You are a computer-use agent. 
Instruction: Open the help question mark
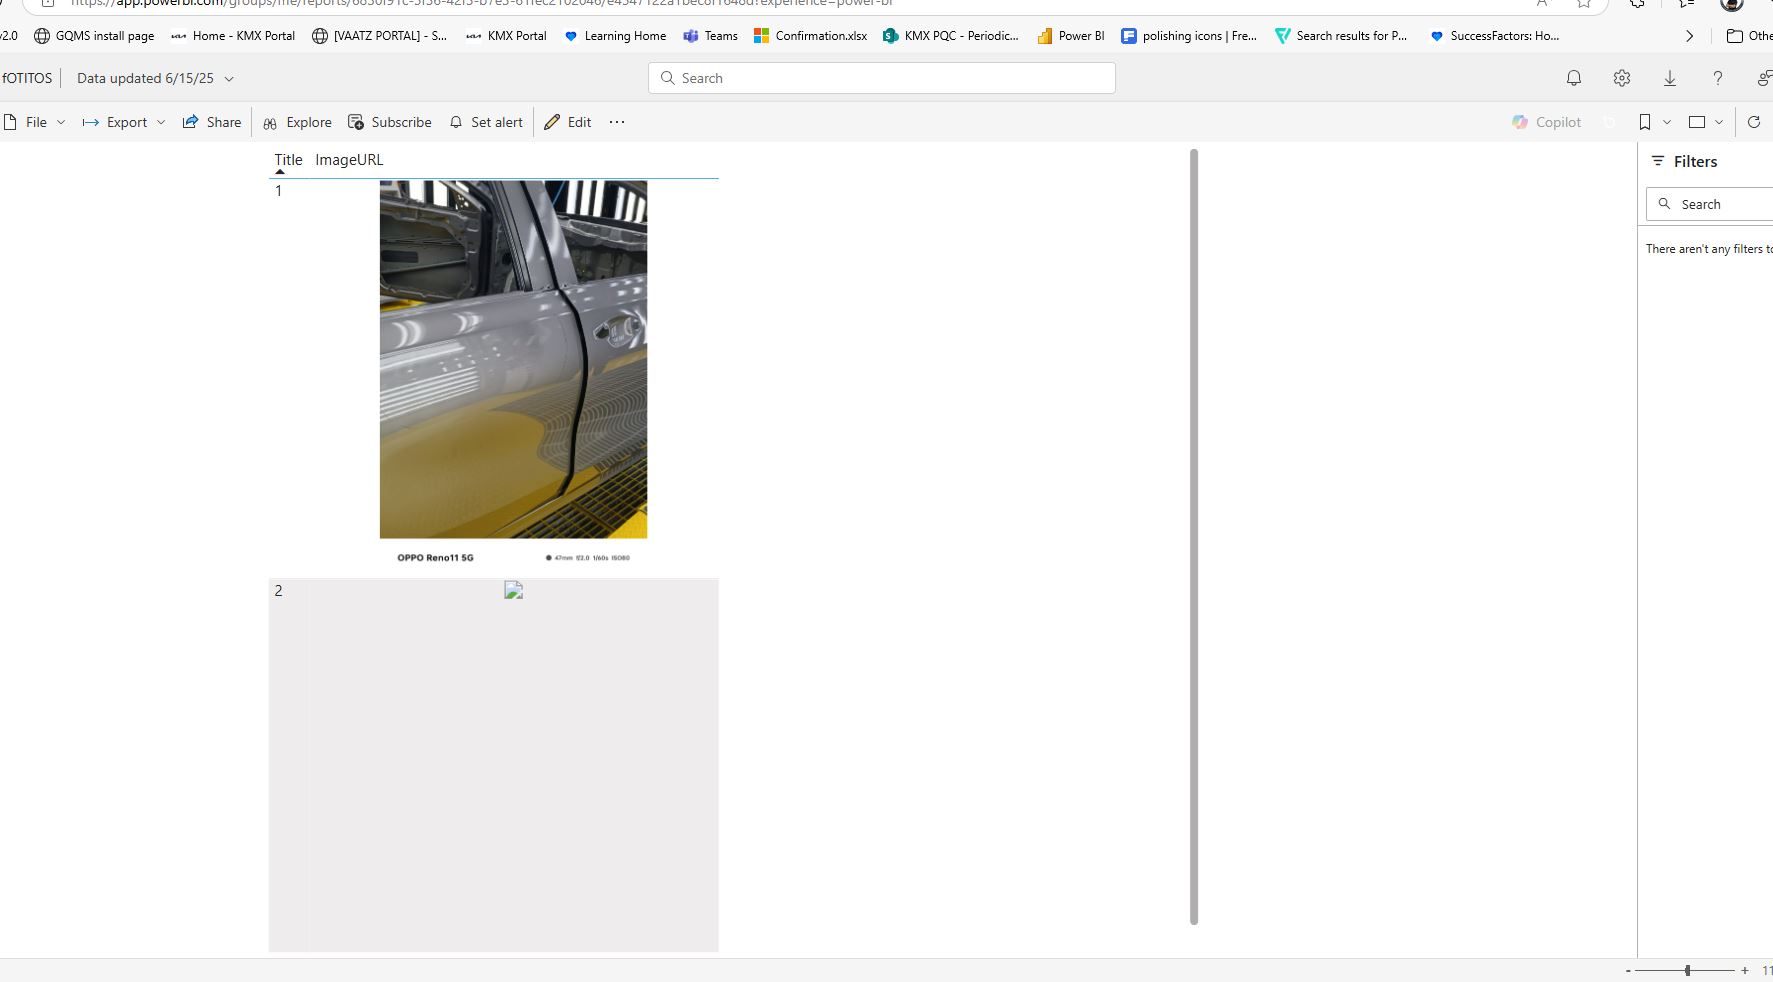[1718, 78]
